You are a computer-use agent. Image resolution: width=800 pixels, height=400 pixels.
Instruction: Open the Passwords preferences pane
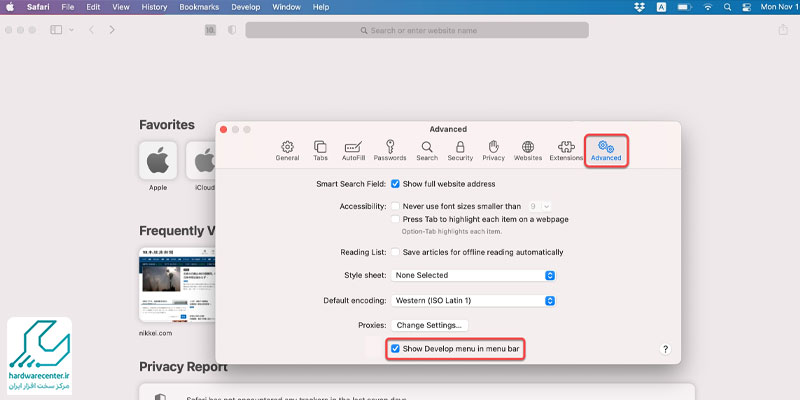(x=390, y=151)
